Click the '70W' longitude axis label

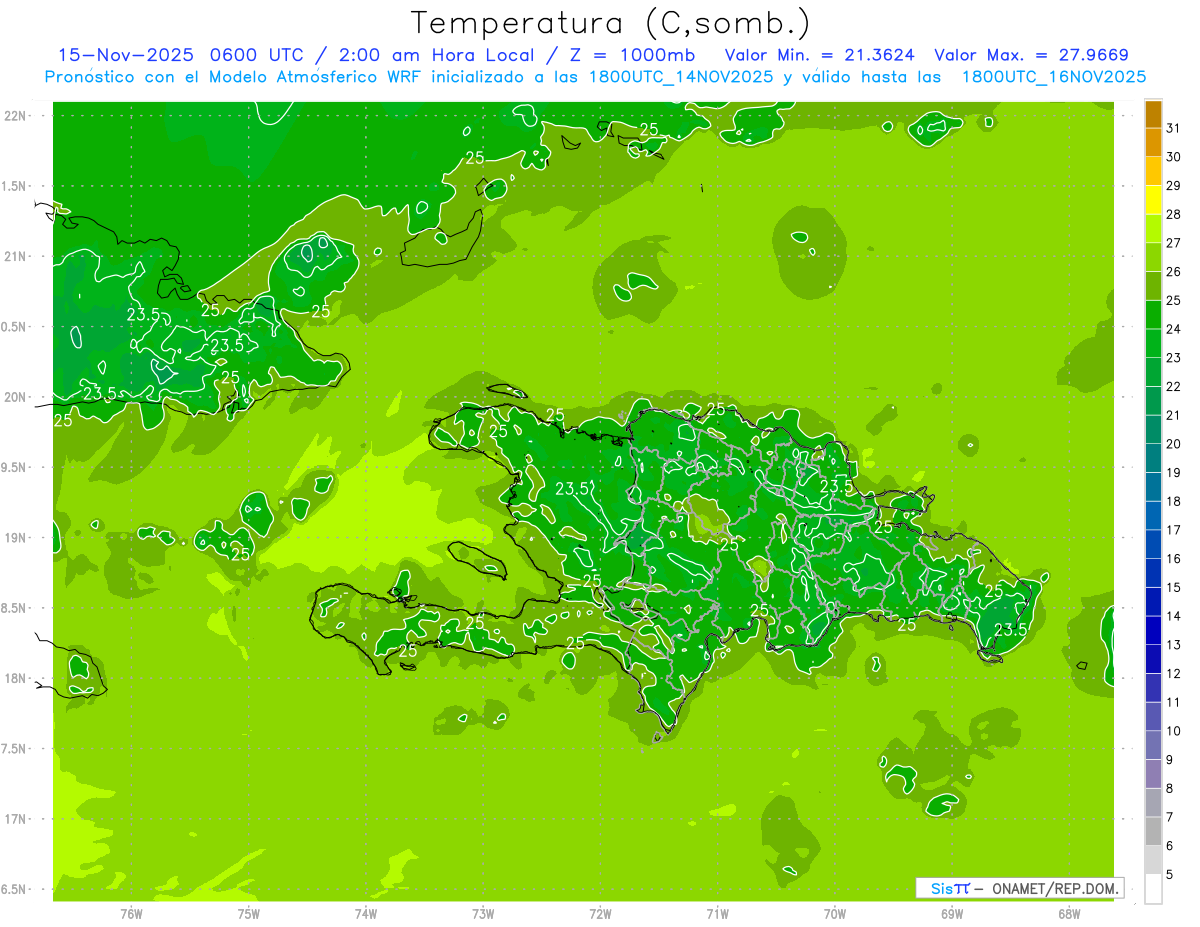click(835, 913)
